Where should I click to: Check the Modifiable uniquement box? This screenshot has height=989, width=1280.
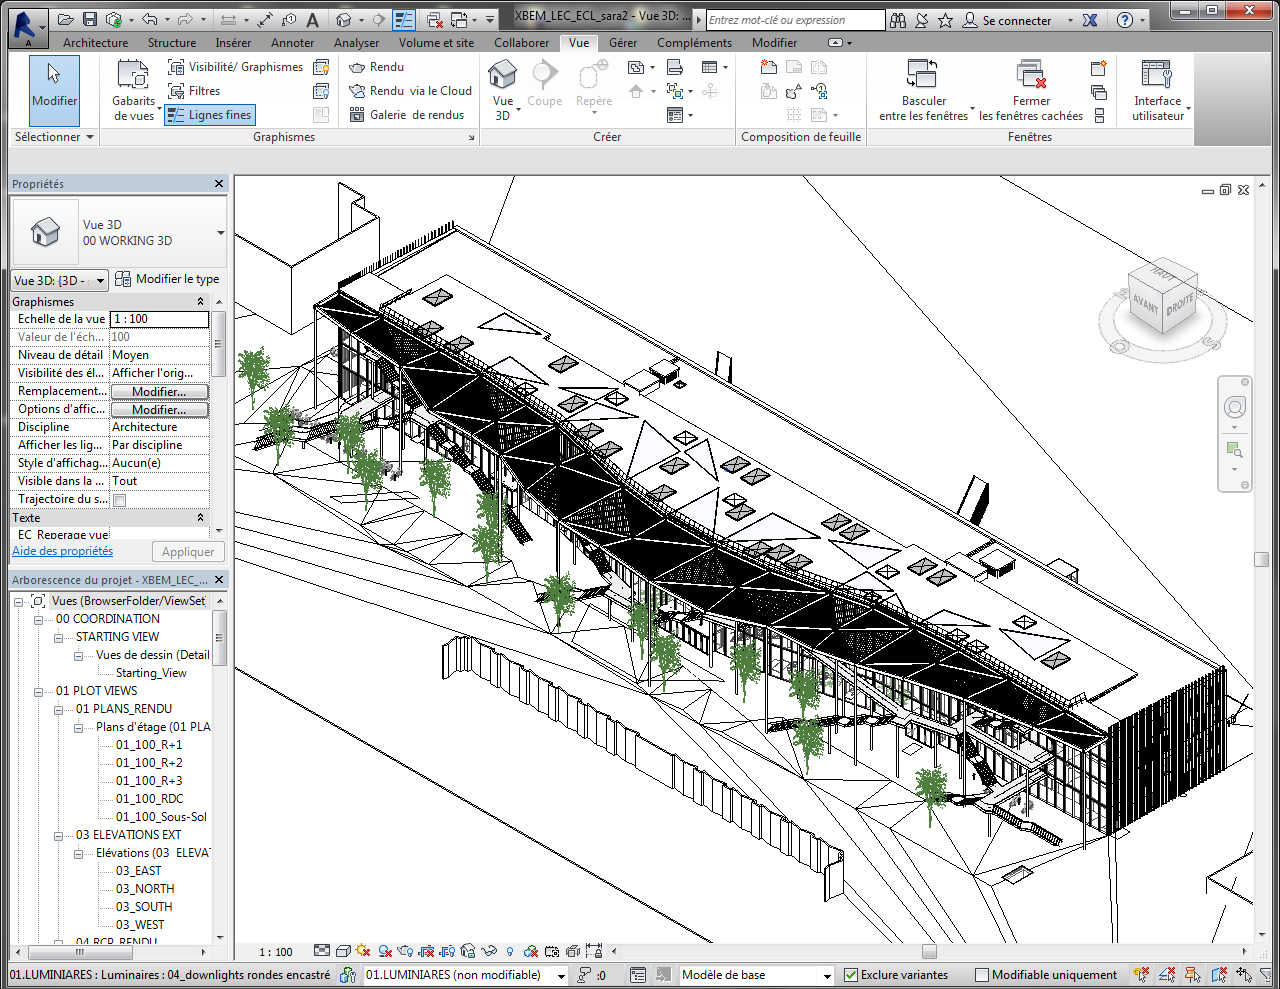pos(982,975)
